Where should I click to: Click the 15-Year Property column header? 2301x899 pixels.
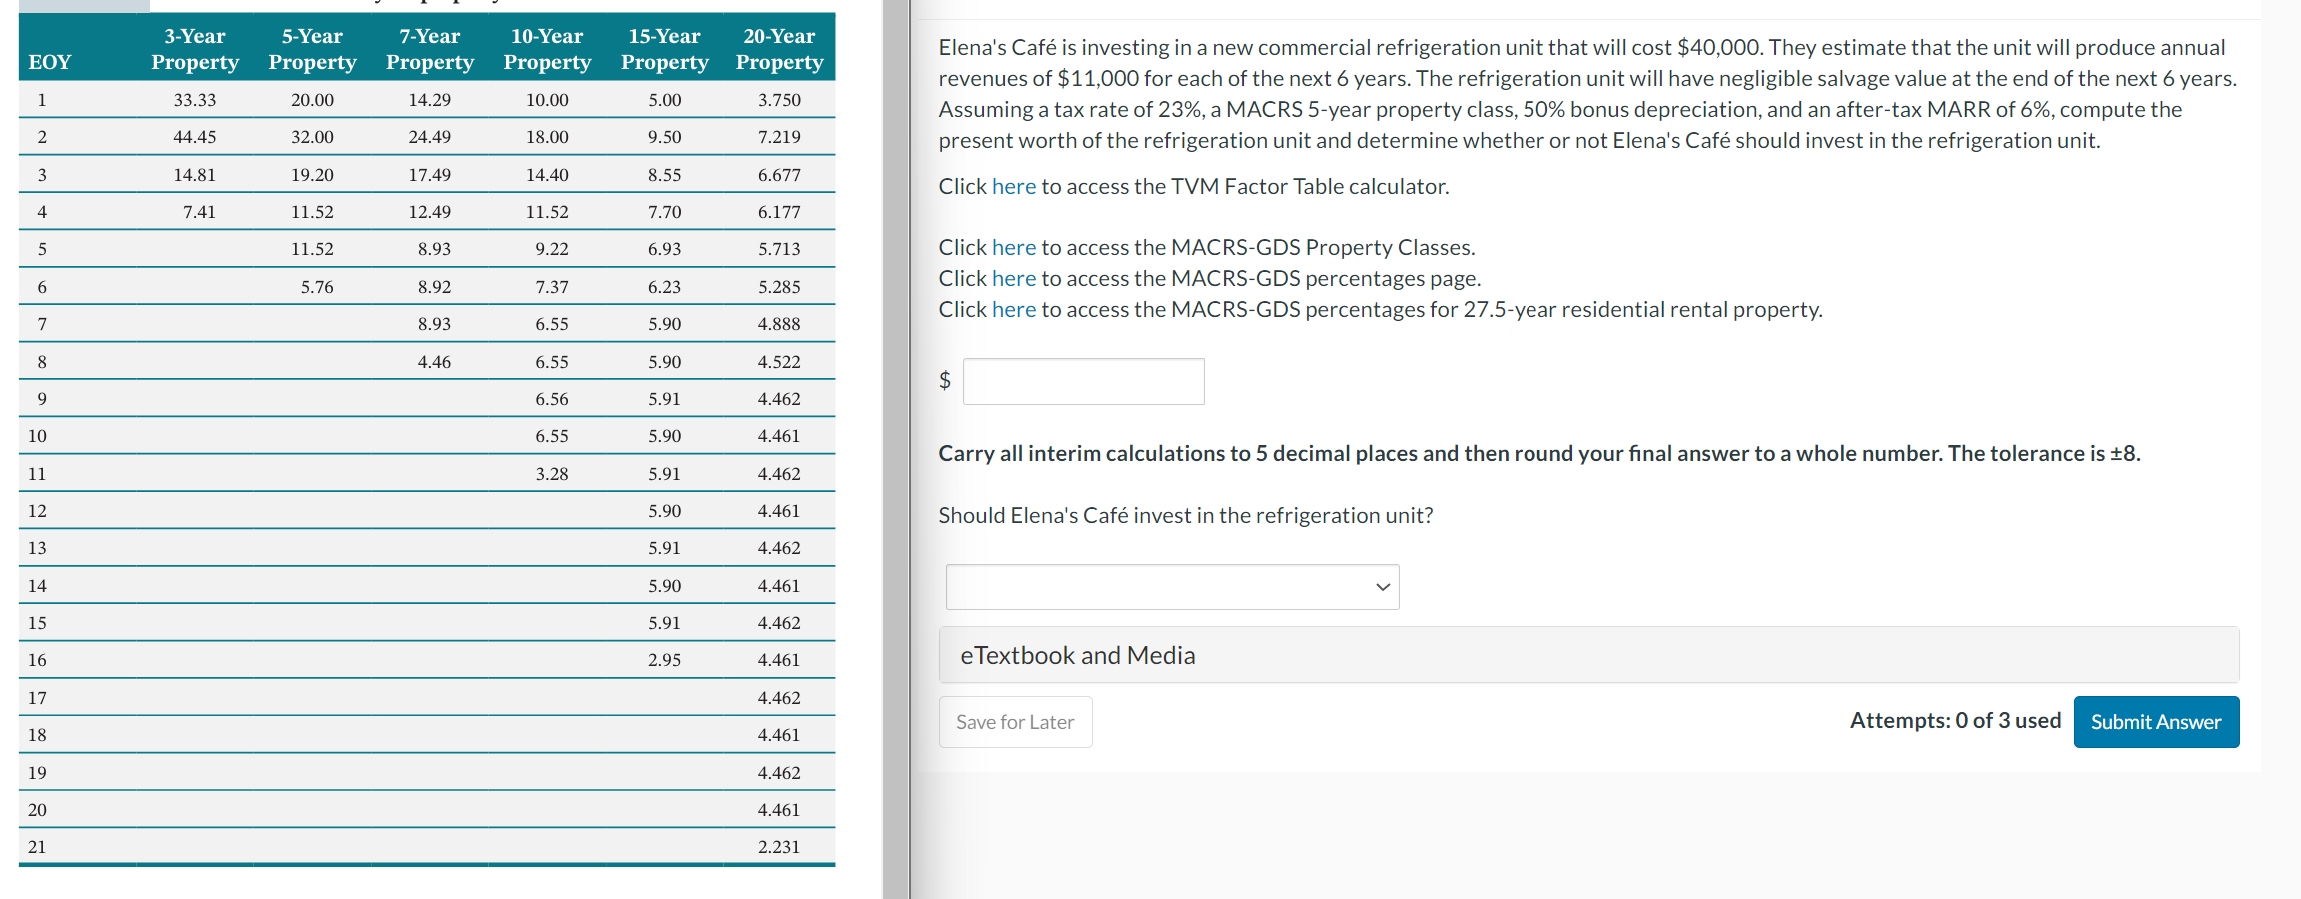pyautogui.click(x=665, y=49)
